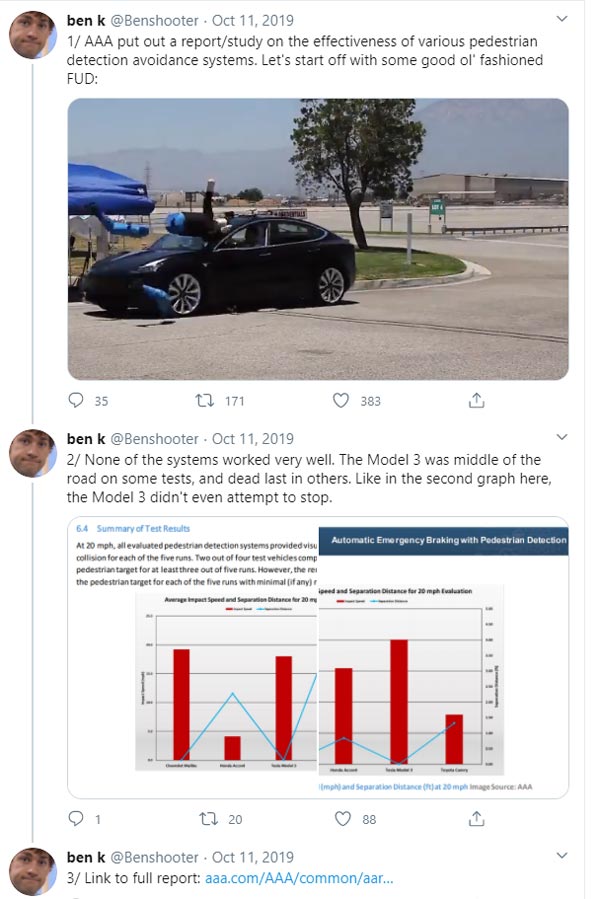The width and height of the screenshot is (600, 899).
Task: Share the second tweet via share icon
Action: coord(477,819)
